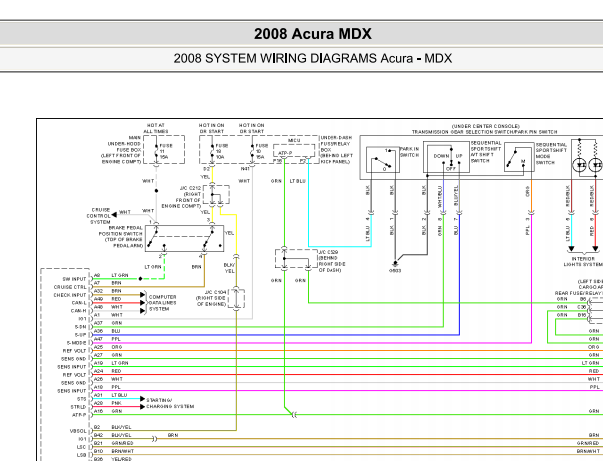Click the '(UNDER CENTER CONSOLE)' location note
This screenshot has width=603, height=461.
(x=486, y=126)
